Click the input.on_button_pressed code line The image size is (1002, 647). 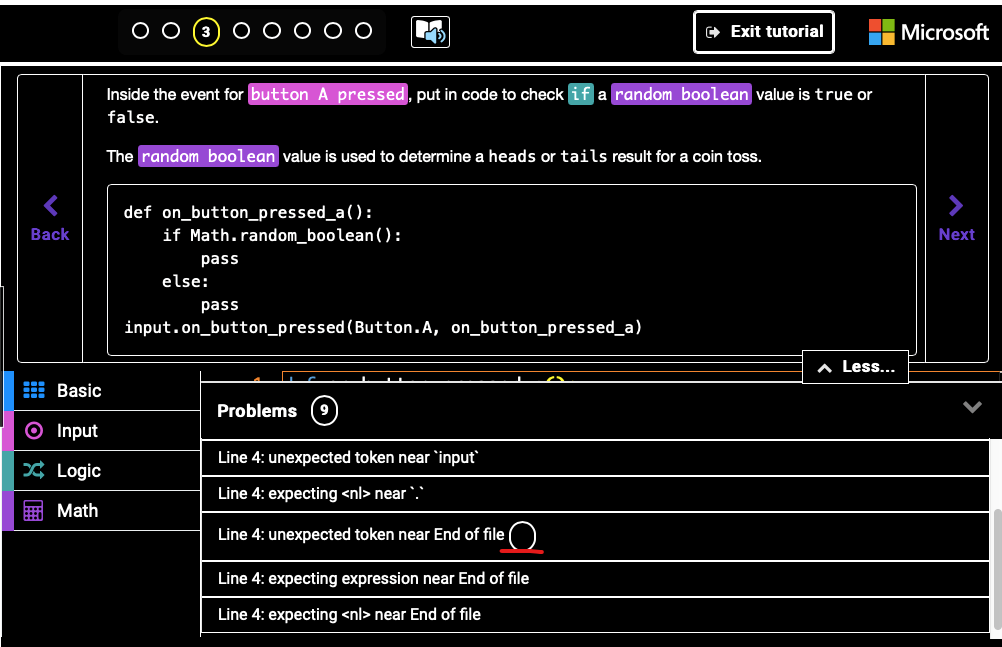tap(383, 327)
